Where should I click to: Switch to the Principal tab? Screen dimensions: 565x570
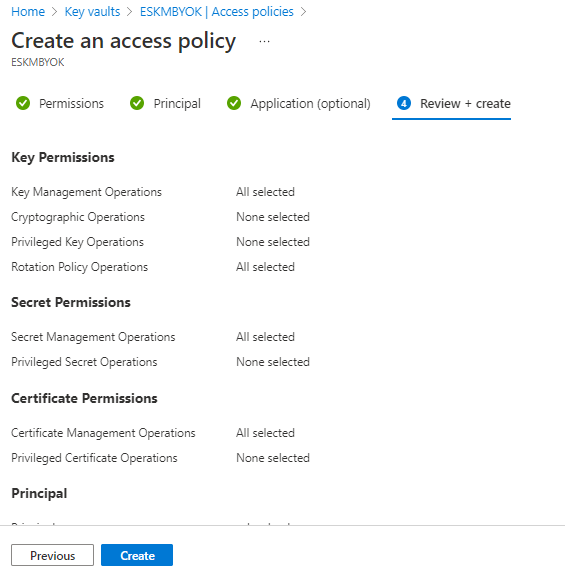[x=165, y=104]
